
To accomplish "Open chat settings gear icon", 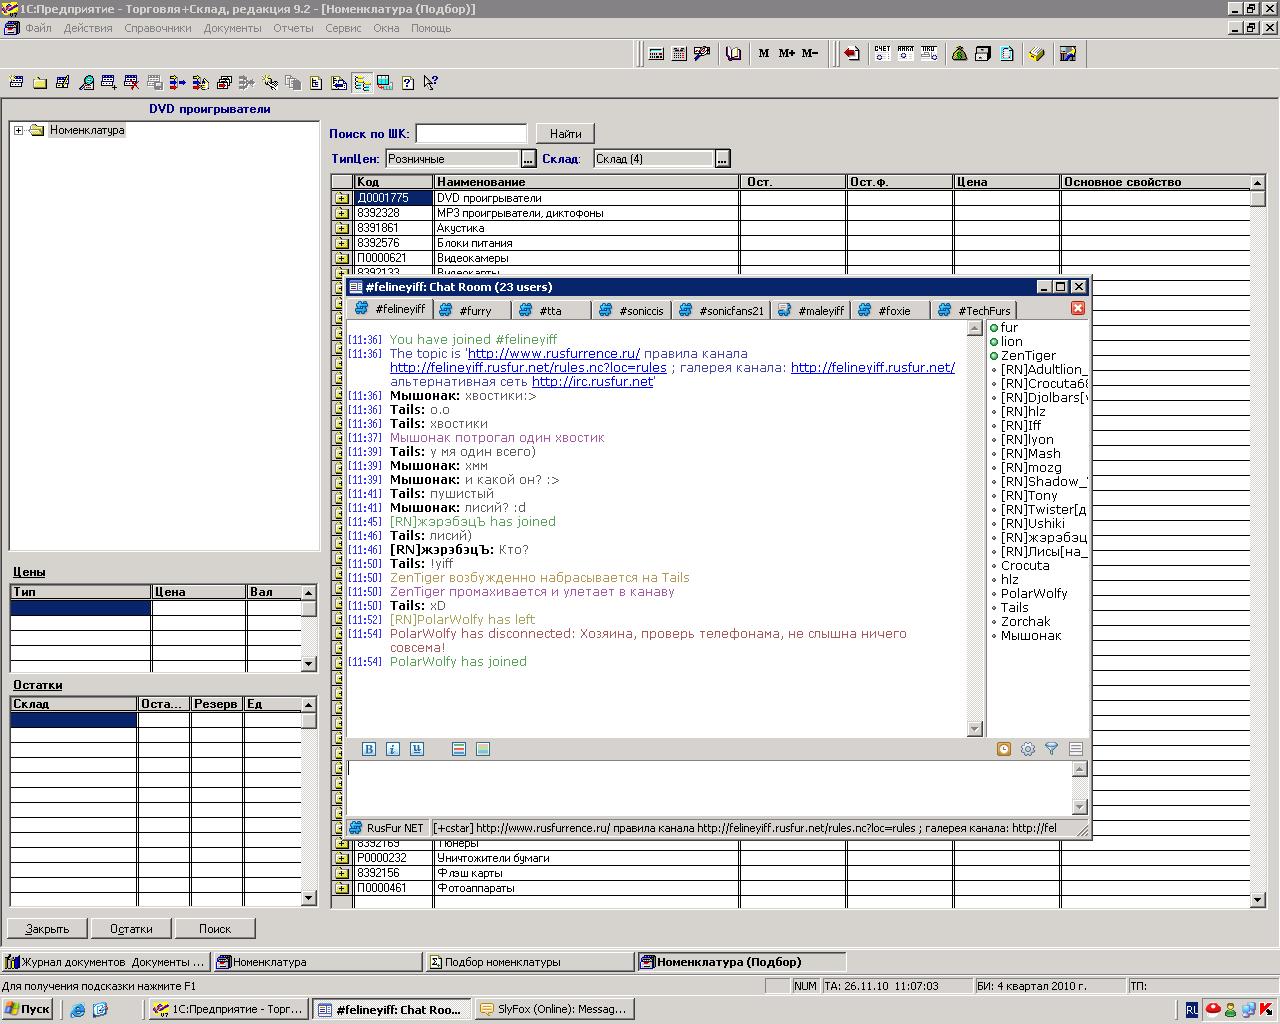I will (1028, 749).
